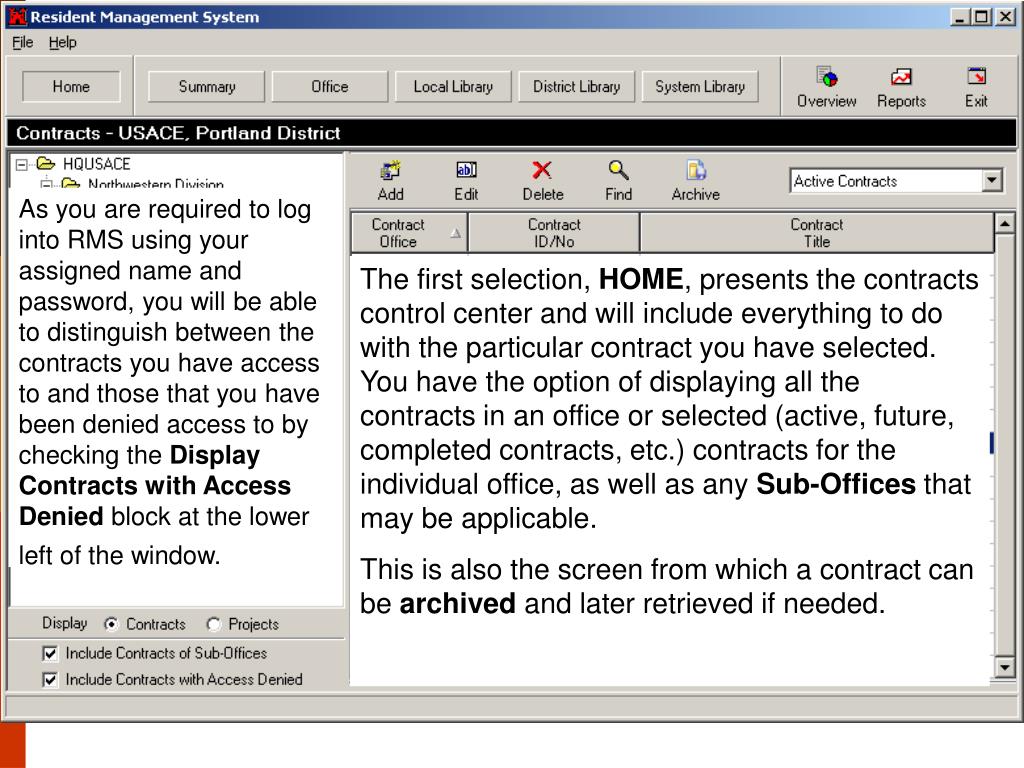Viewport: 1024px width, 768px height.
Task: Click the Contract ID/No column header
Action: pyautogui.click(x=554, y=232)
